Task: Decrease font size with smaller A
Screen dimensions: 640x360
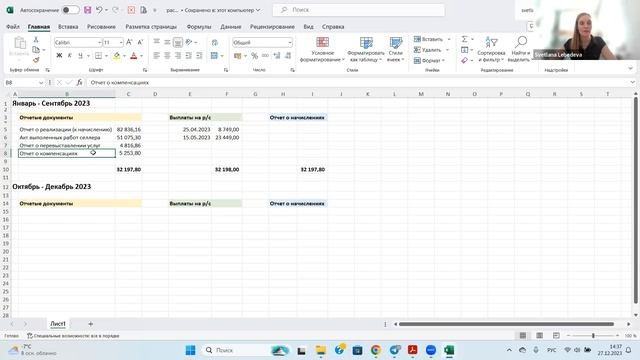Action: pyautogui.click(x=140, y=42)
